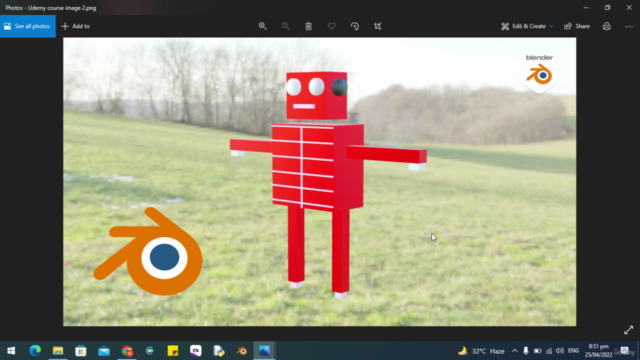Screen dimensions: 640x360
Task: Restore down the Photos window
Action: [607, 7]
